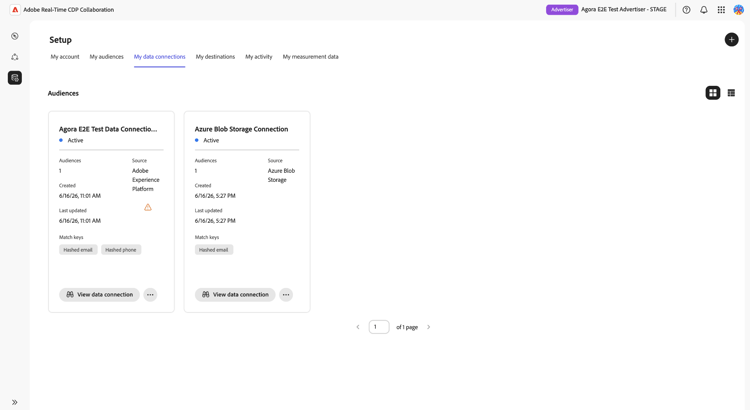The width and height of the screenshot is (750, 410).
Task: Click the page number input field
Action: 379,327
